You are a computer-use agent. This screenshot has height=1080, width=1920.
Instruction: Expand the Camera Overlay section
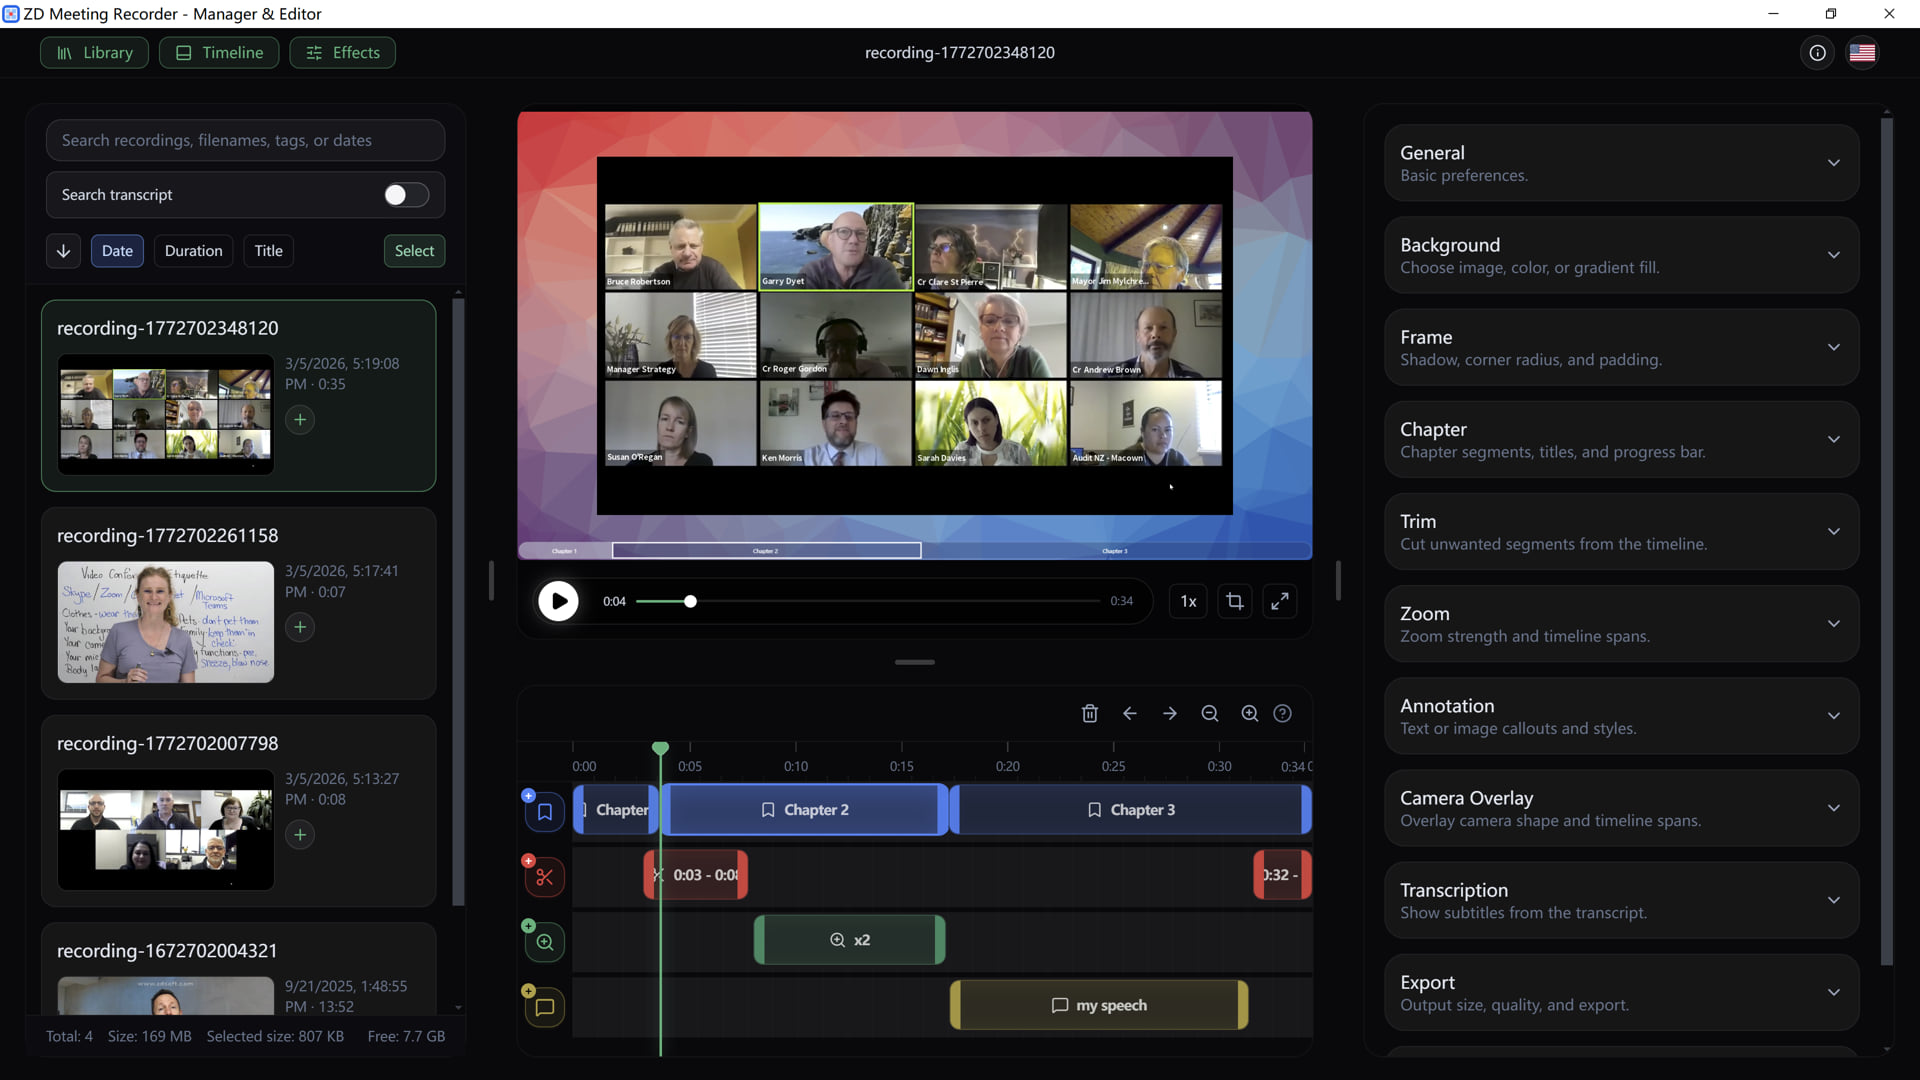coord(1621,808)
